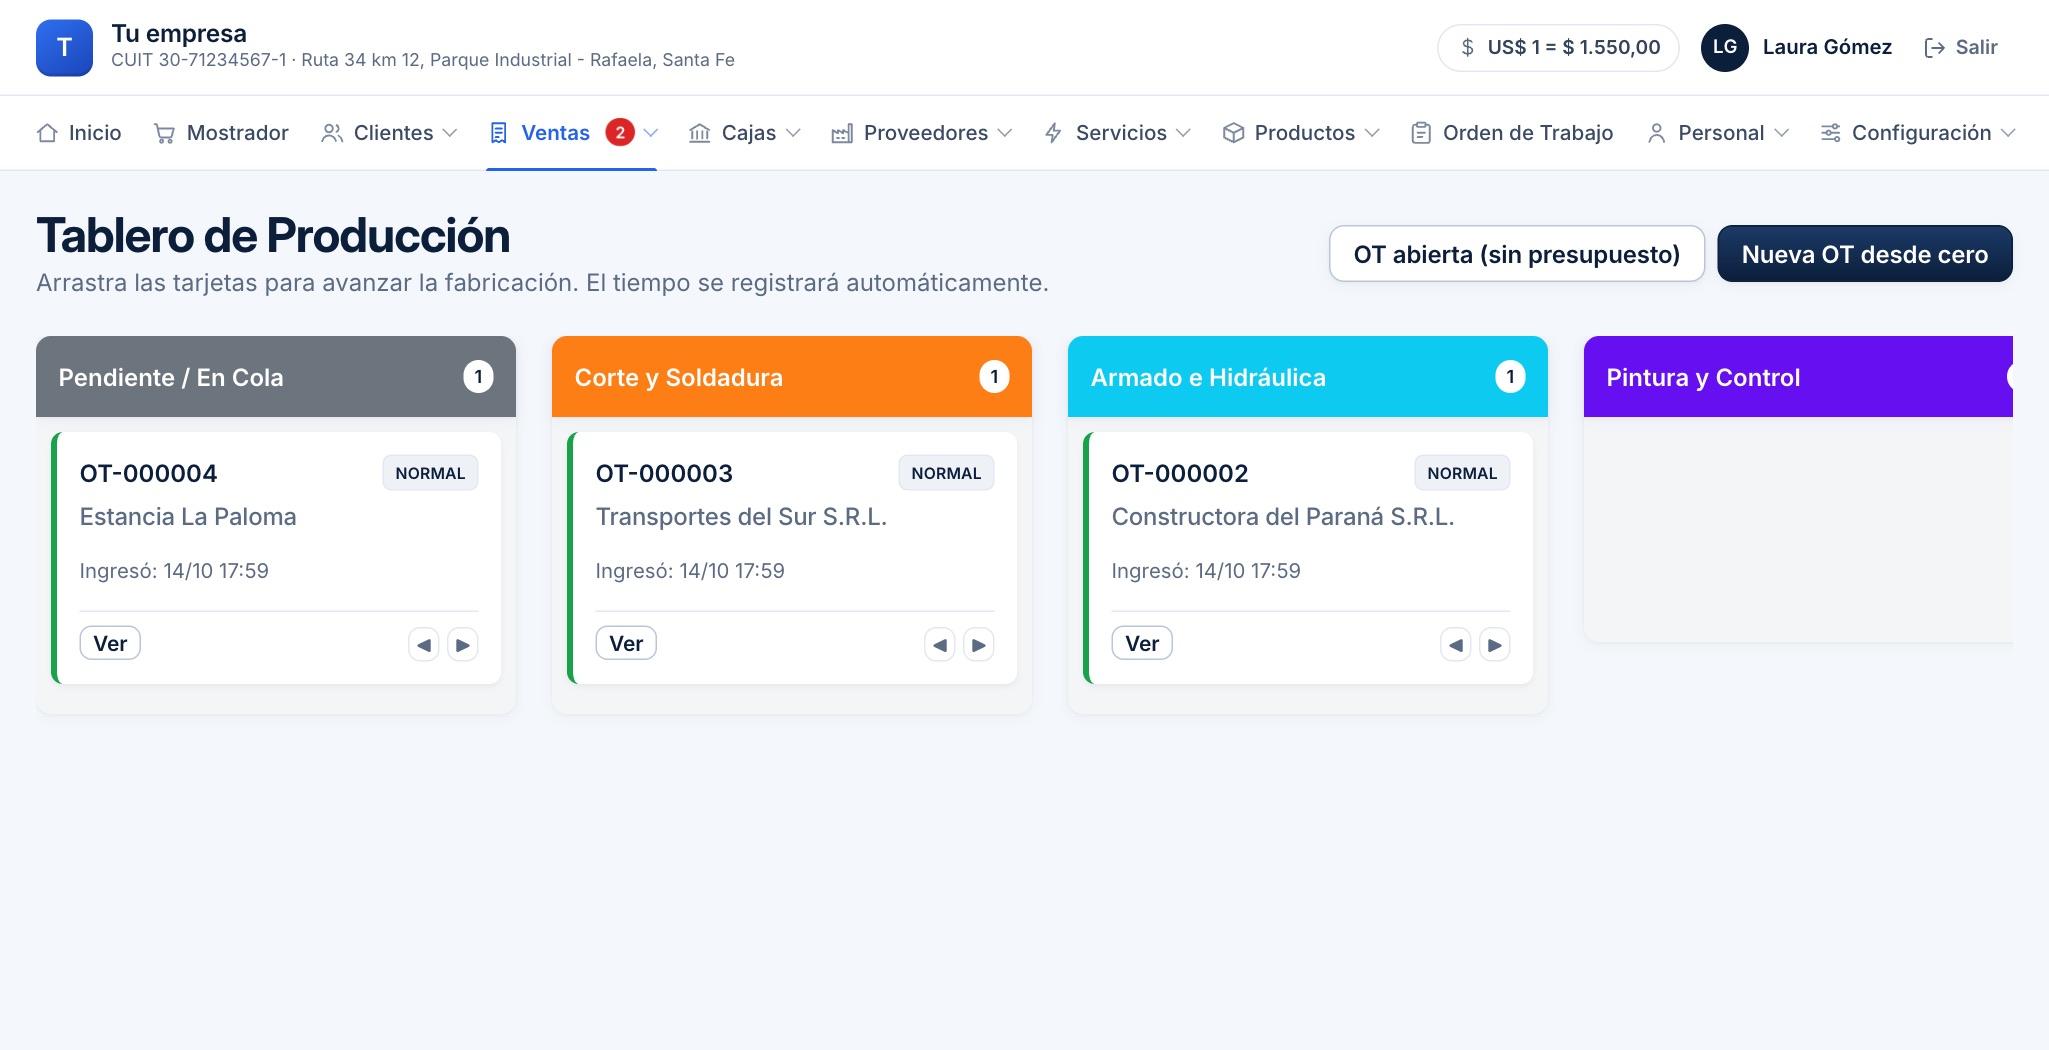Image resolution: width=2049 pixels, height=1050 pixels.
Task: Click the Ventas receipt icon
Action: point(499,133)
